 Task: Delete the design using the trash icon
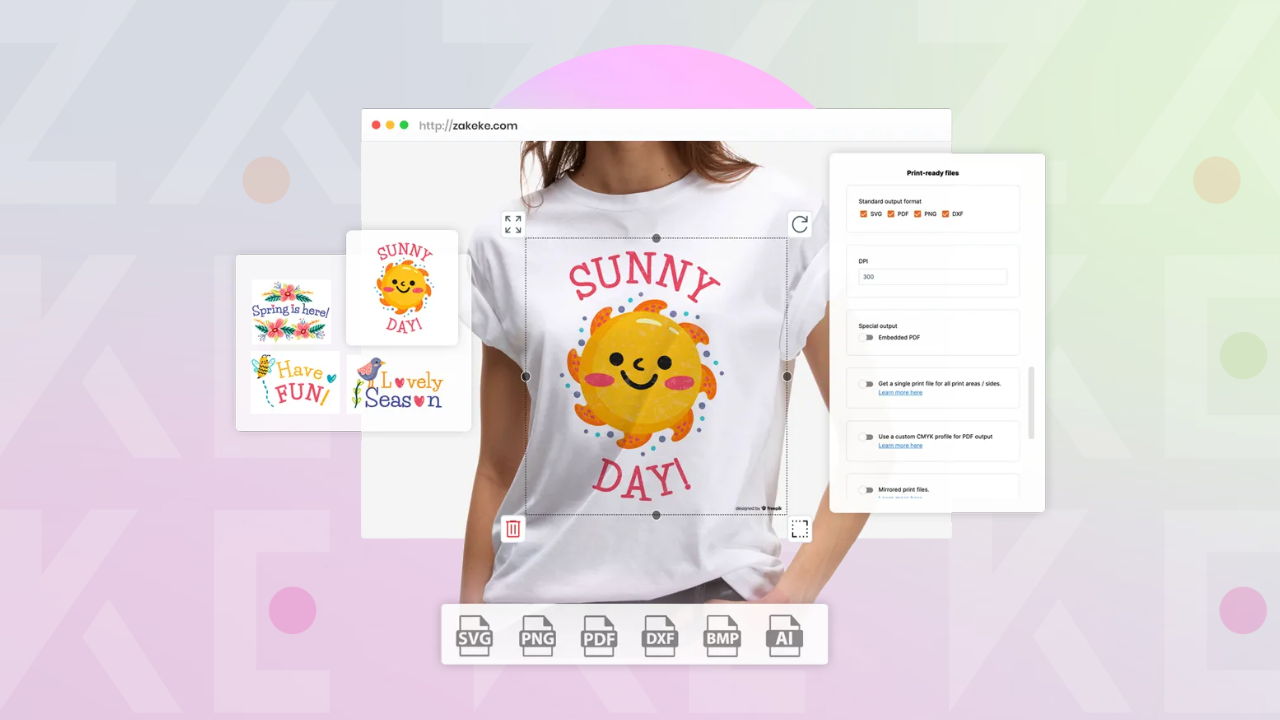click(x=512, y=528)
